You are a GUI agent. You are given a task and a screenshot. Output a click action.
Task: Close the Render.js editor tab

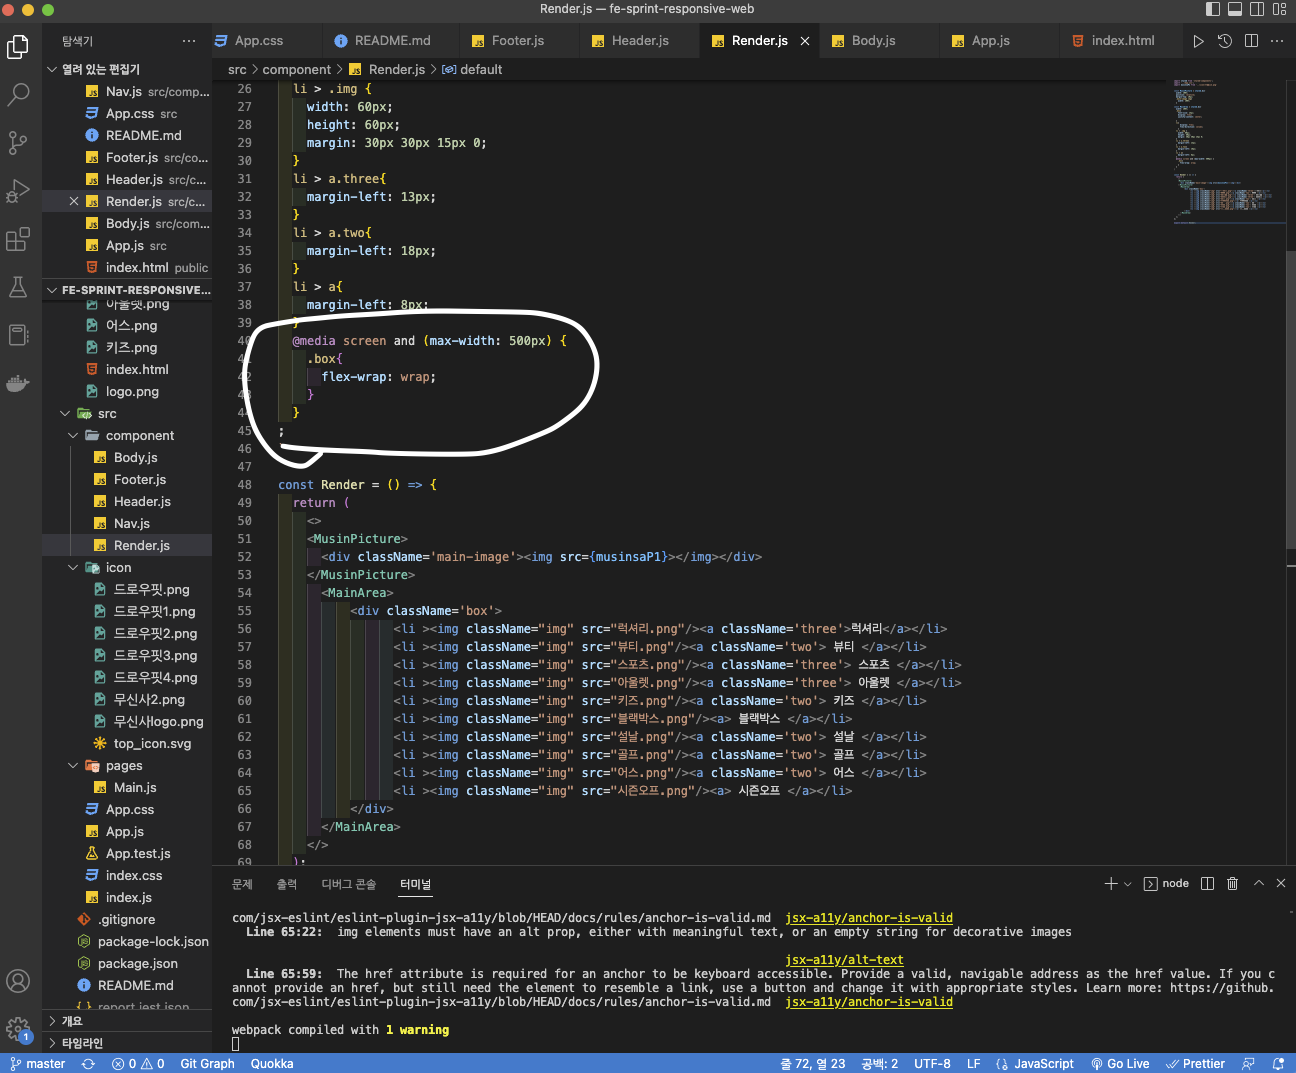[x=805, y=41]
